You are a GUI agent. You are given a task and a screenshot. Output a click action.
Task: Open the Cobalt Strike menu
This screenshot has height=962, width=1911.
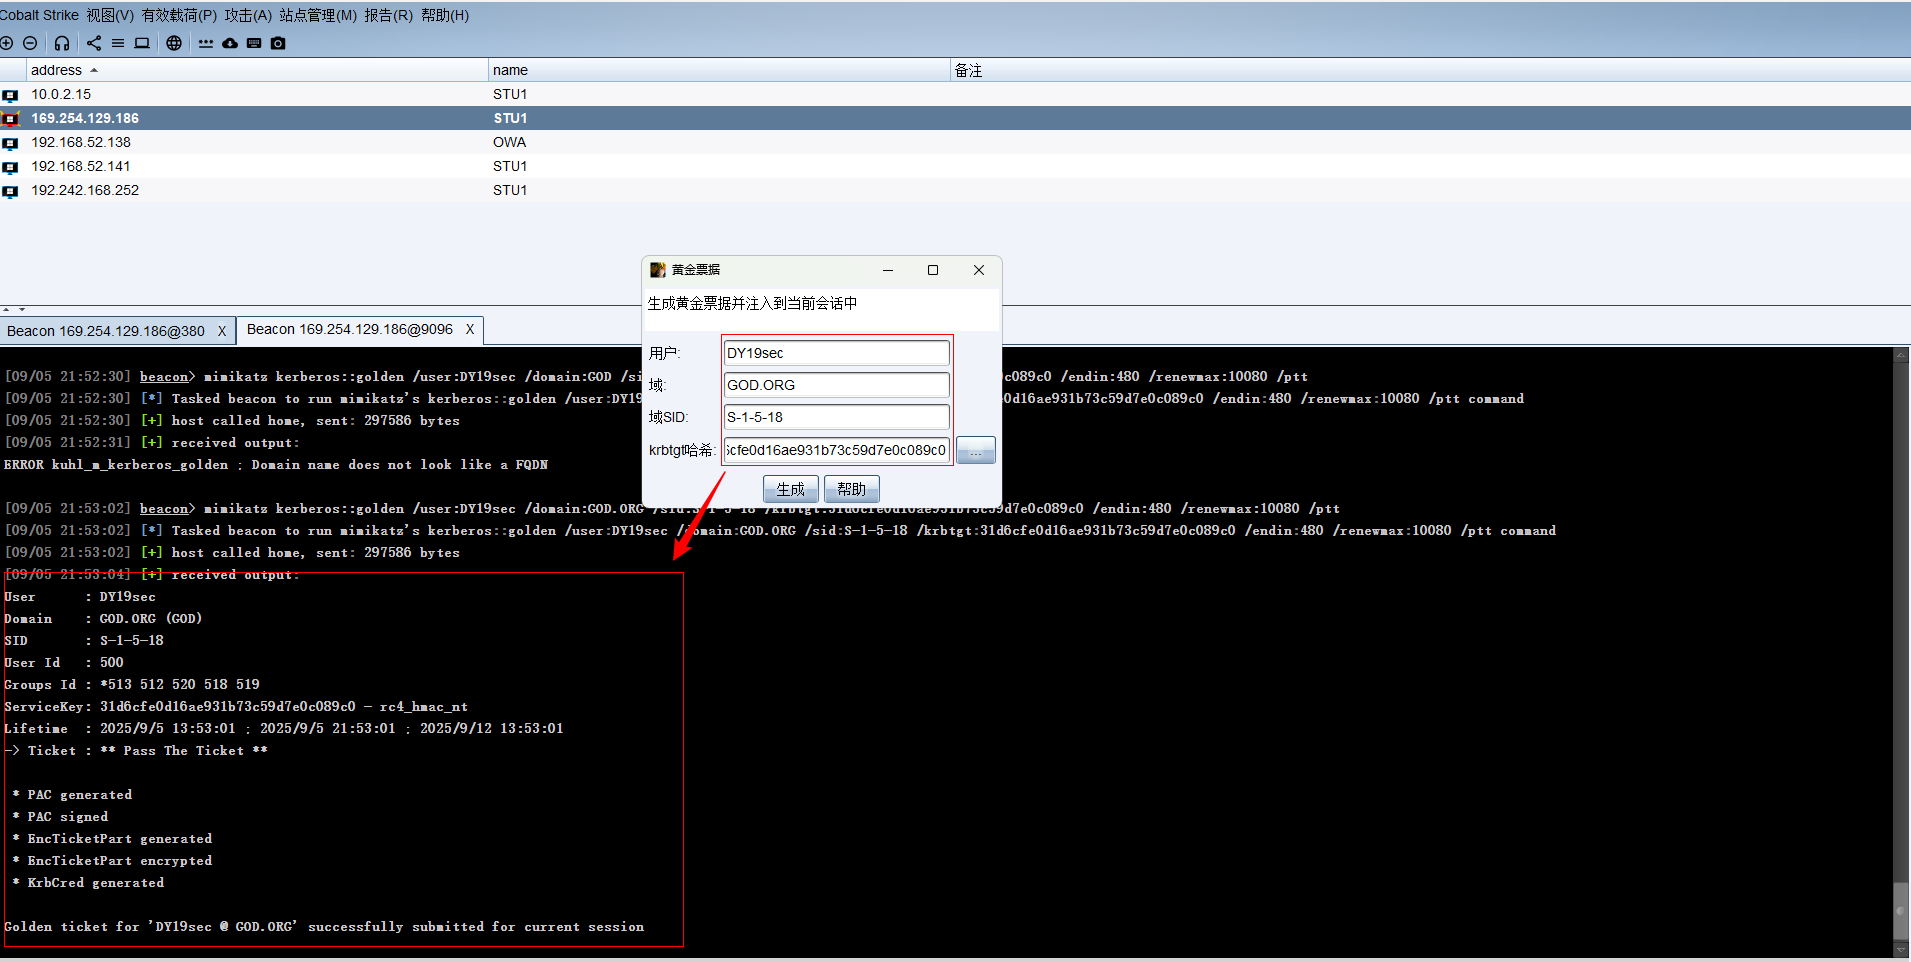39,15
